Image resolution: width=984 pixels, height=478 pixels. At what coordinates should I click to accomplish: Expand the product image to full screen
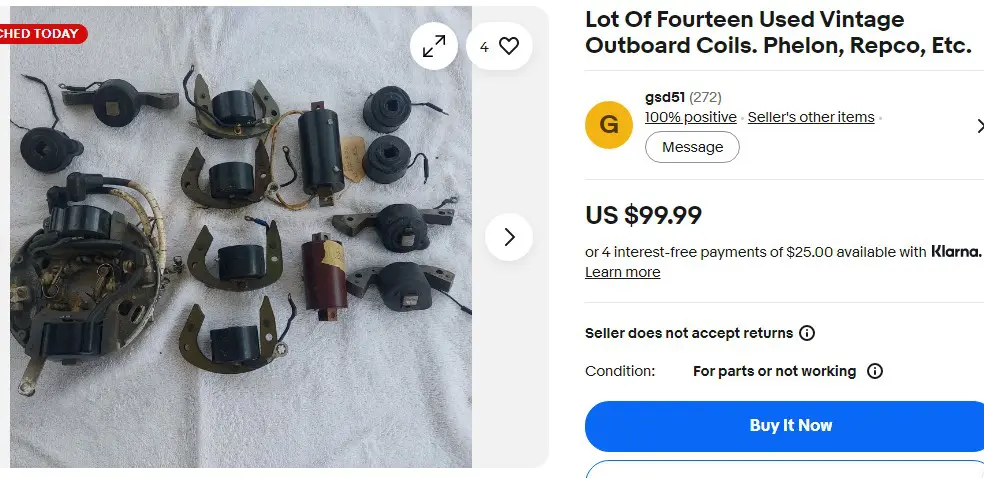(x=434, y=46)
